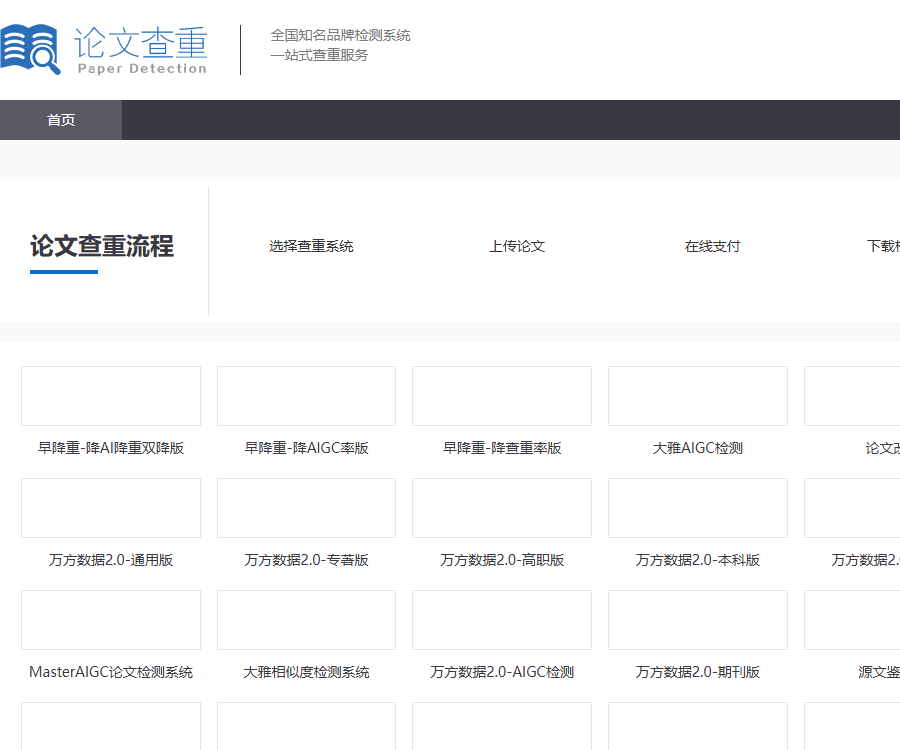The height and width of the screenshot is (750, 900).
Task: Select the 万方数据2.0-期刊版 link
Action: click(x=698, y=671)
